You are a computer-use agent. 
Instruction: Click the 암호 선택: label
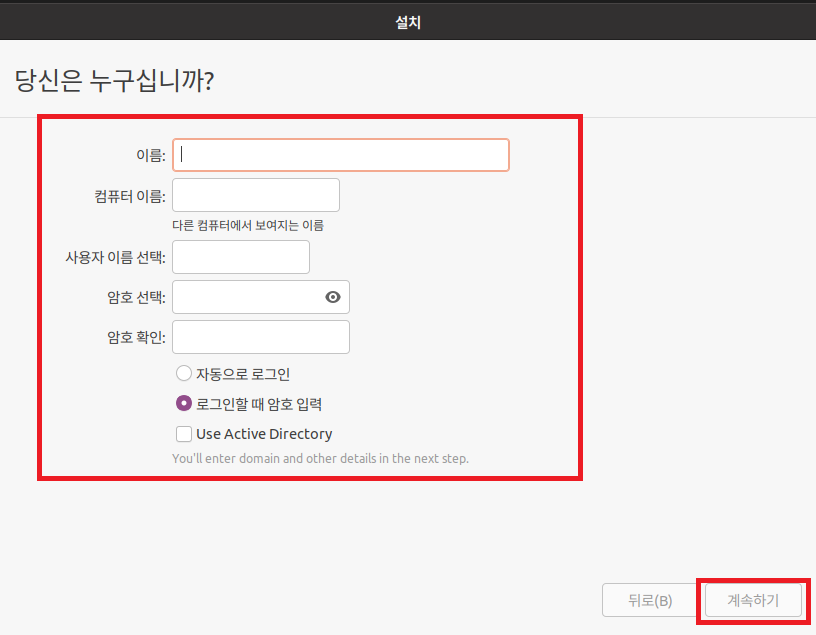click(136, 297)
